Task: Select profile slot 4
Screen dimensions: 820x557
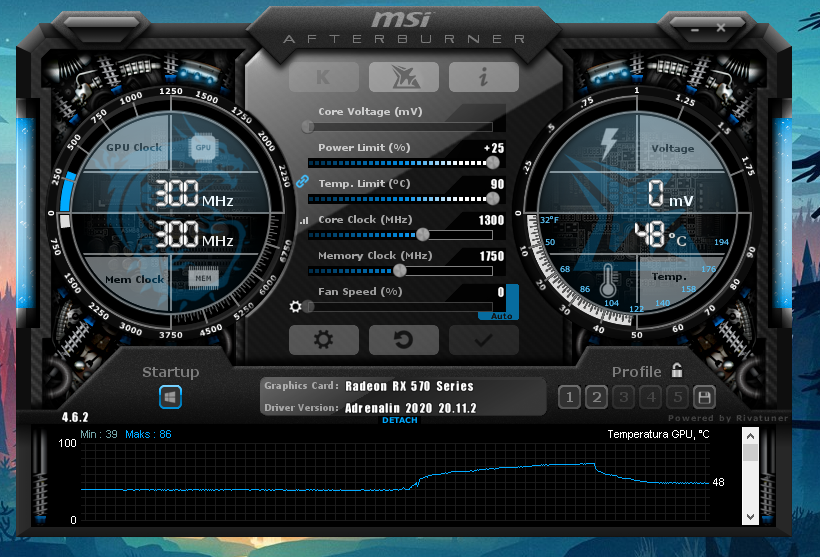Action: 651,398
